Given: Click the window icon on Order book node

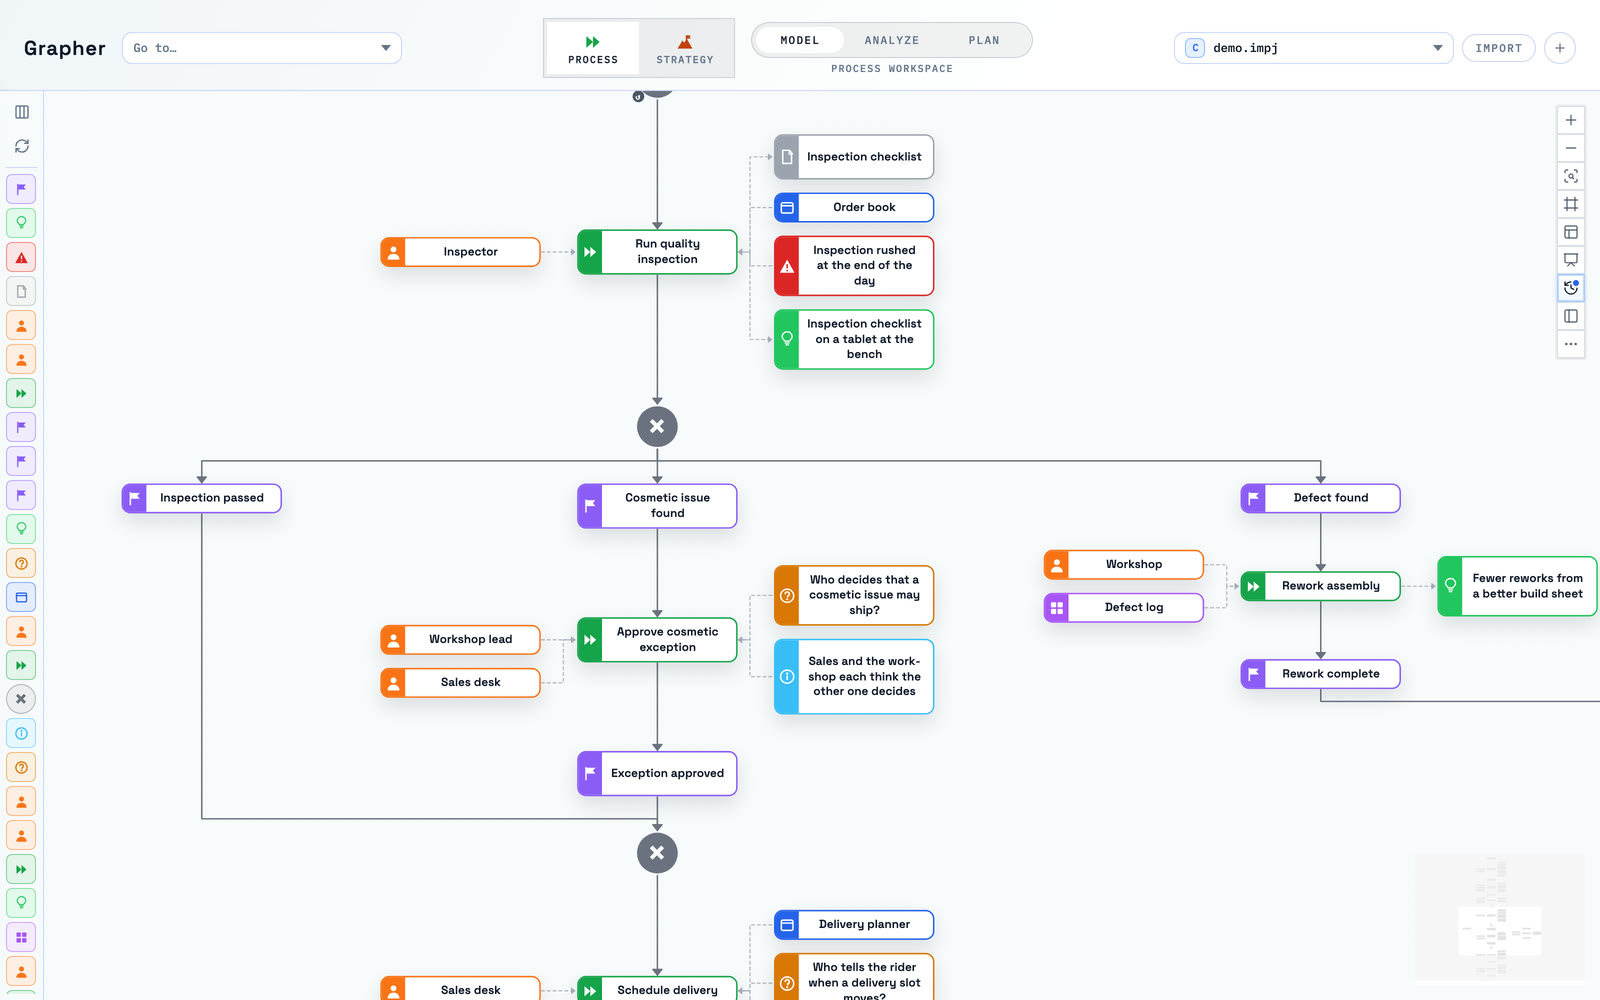Looking at the screenshot, I should (787, 208).
